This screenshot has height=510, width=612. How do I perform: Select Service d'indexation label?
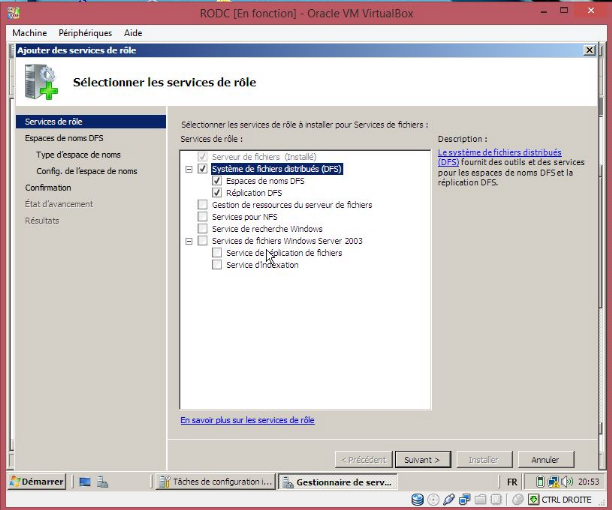click(x=262, y=265)
